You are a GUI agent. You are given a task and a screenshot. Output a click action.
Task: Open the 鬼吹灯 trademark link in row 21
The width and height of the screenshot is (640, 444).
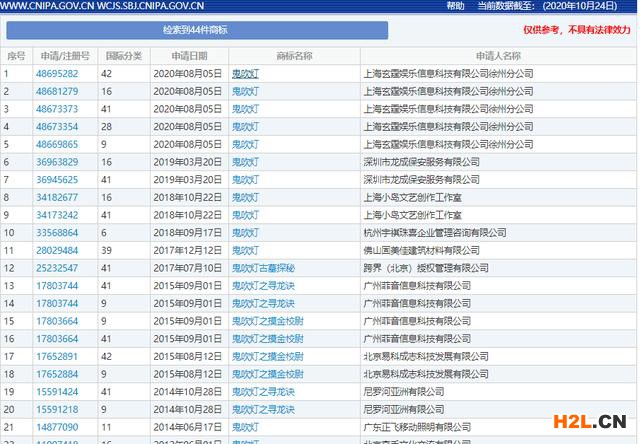[245, 427]
